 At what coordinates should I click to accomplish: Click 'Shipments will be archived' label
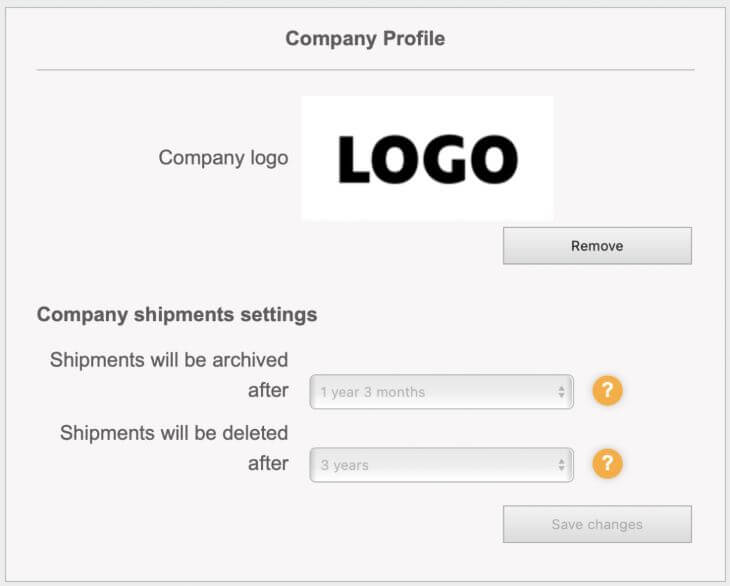(169, 360)
